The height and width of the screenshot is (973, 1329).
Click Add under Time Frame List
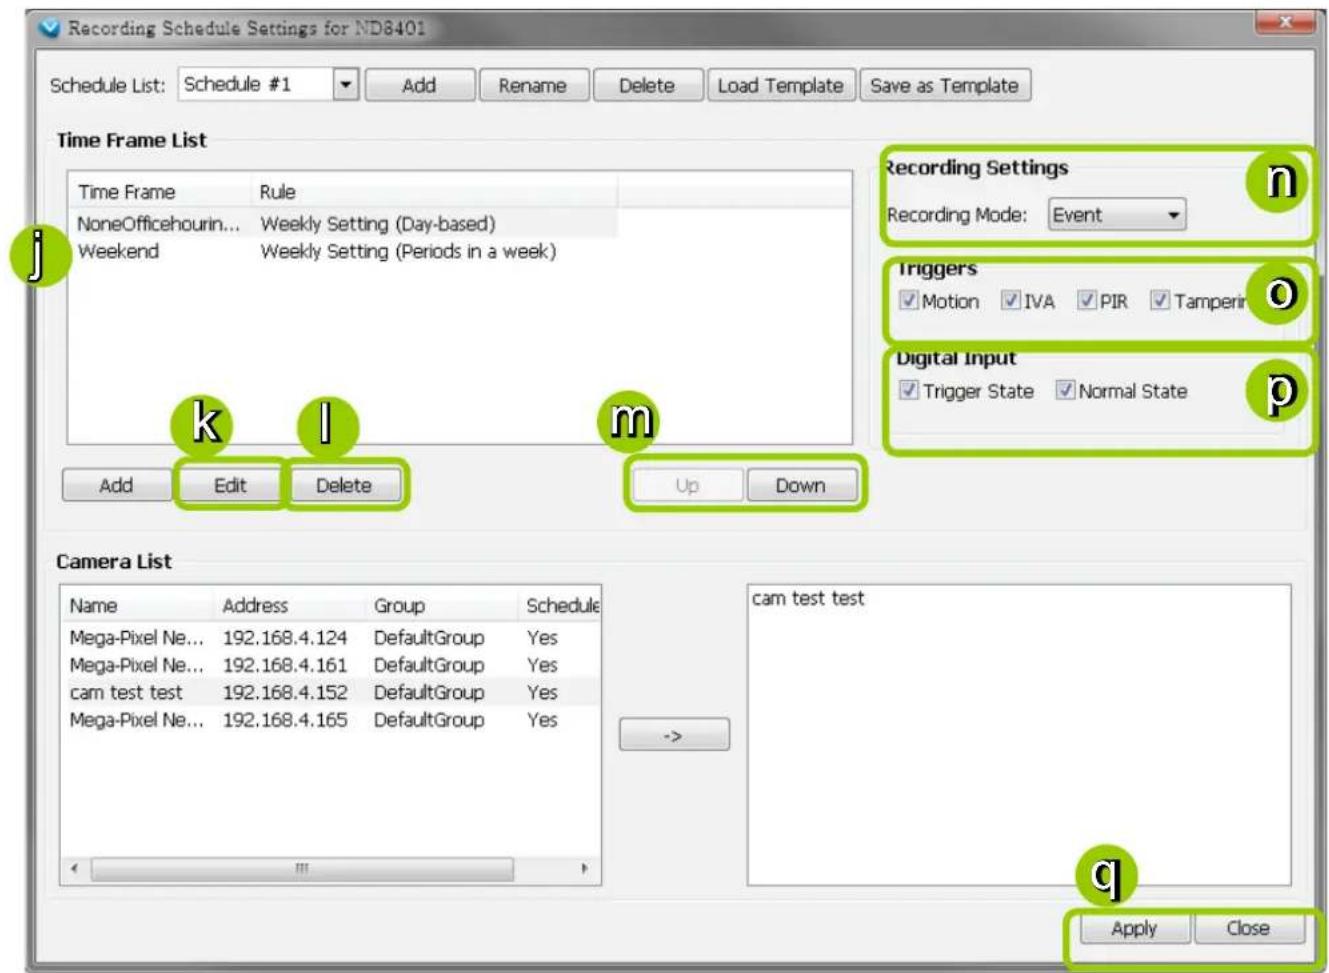(116, 485)
